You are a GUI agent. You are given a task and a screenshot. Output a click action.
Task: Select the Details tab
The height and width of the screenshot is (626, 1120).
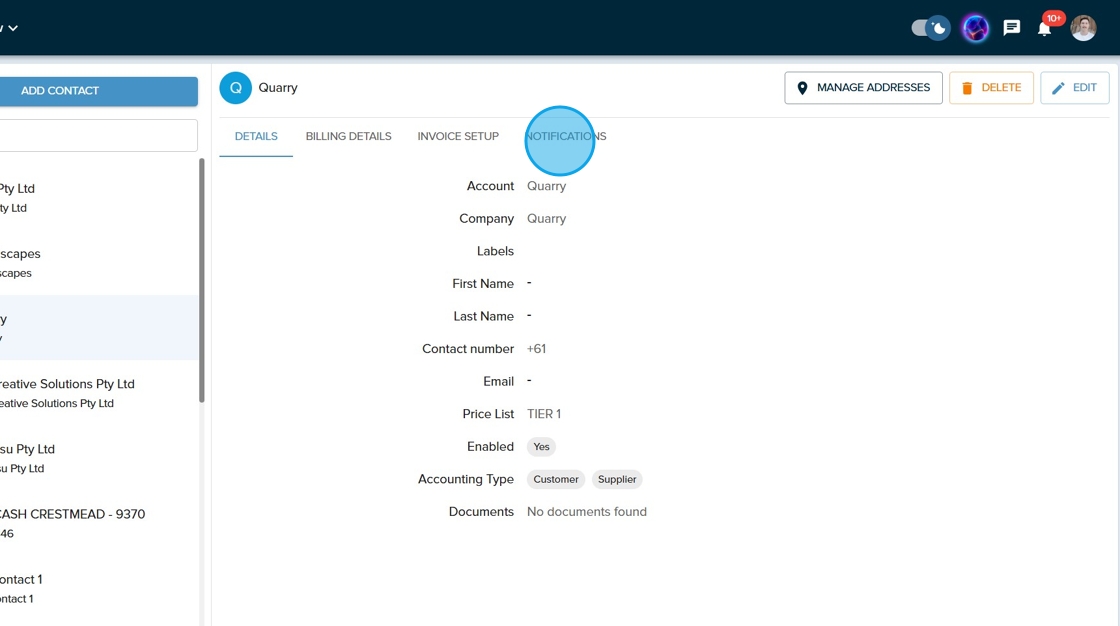256,136
